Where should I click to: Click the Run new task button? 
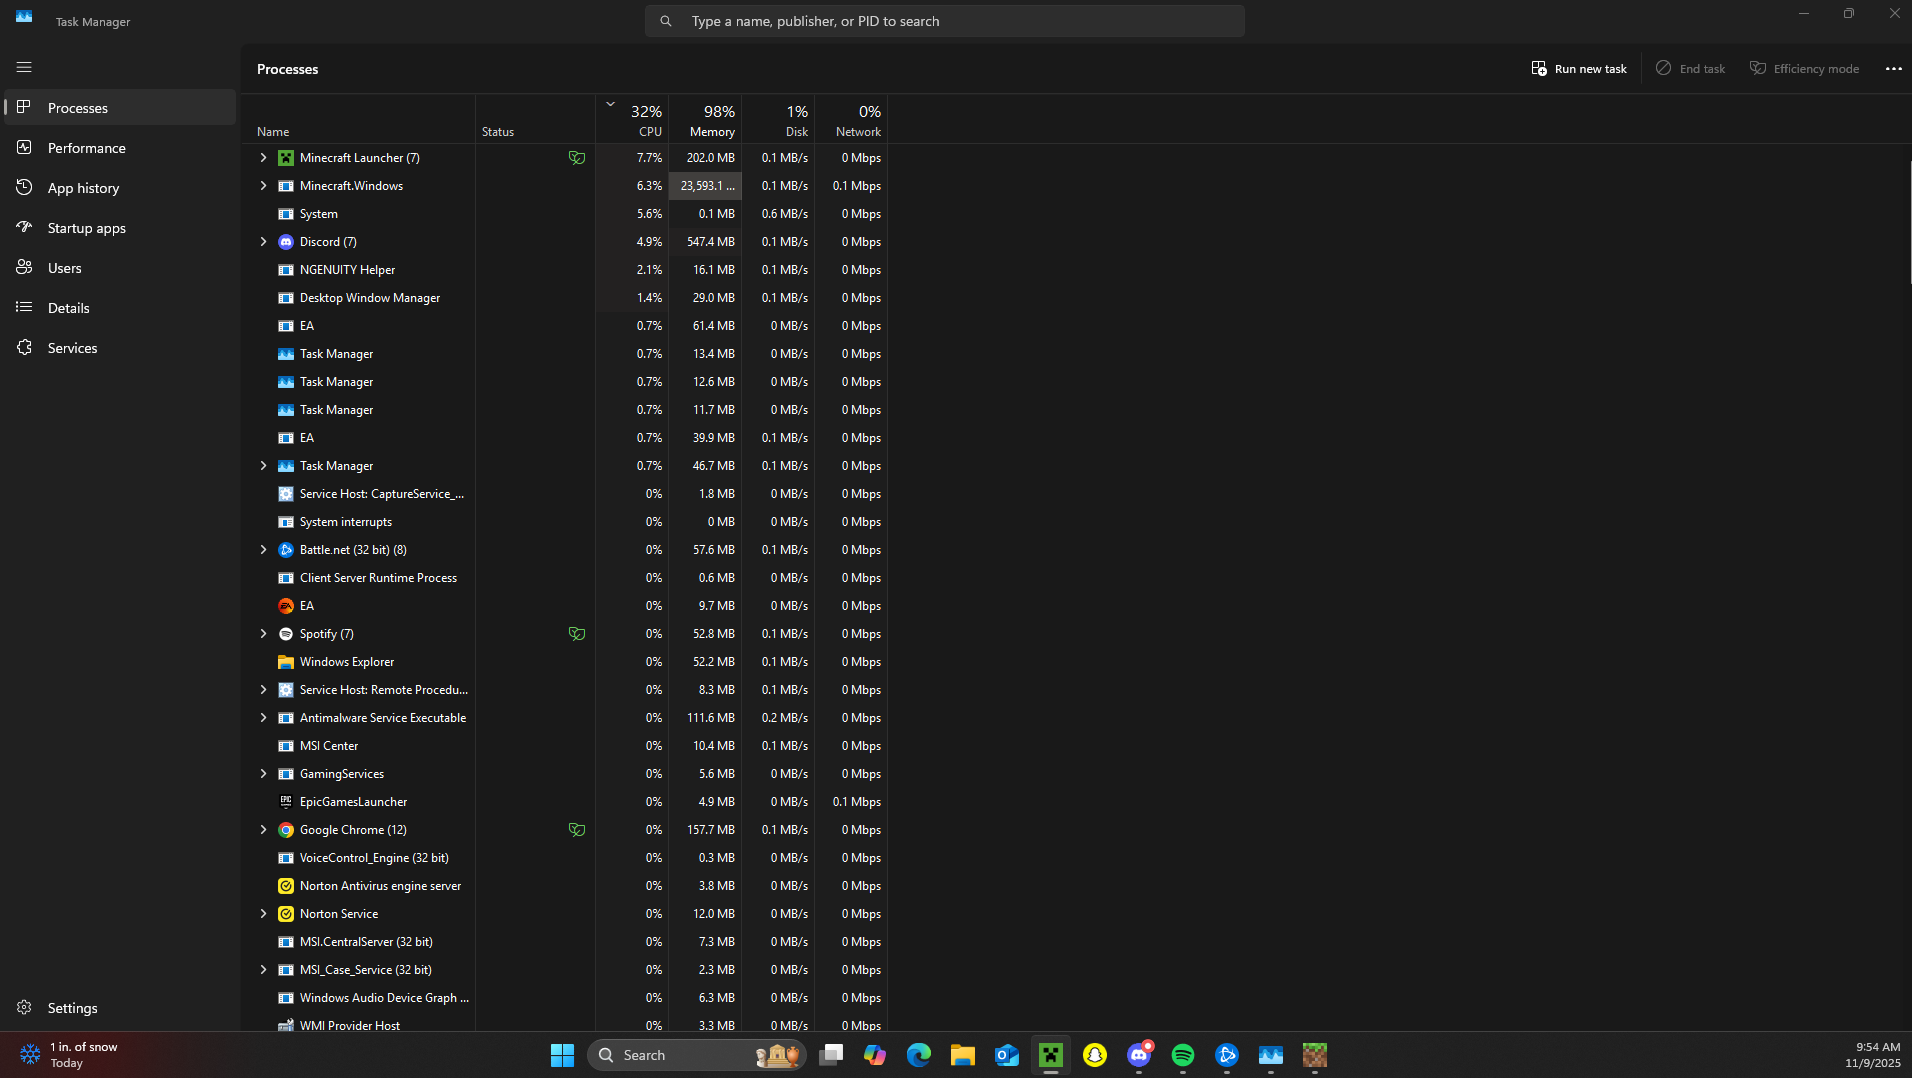[1579, 69]
